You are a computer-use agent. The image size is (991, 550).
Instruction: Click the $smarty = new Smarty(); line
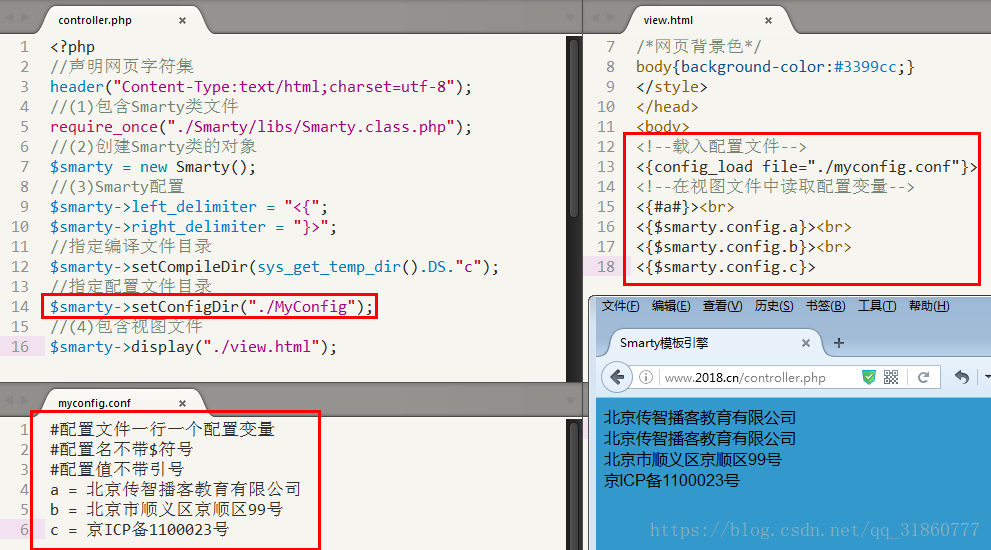153,167
